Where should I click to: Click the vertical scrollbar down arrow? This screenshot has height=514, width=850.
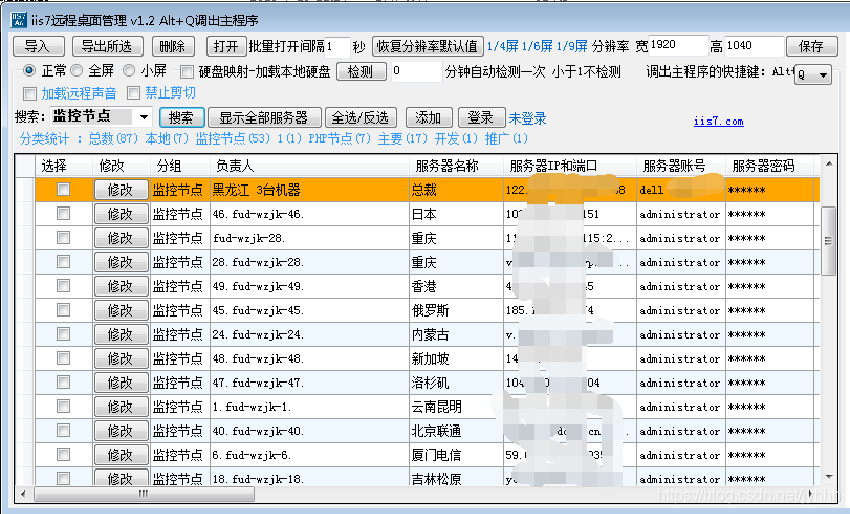829,477
